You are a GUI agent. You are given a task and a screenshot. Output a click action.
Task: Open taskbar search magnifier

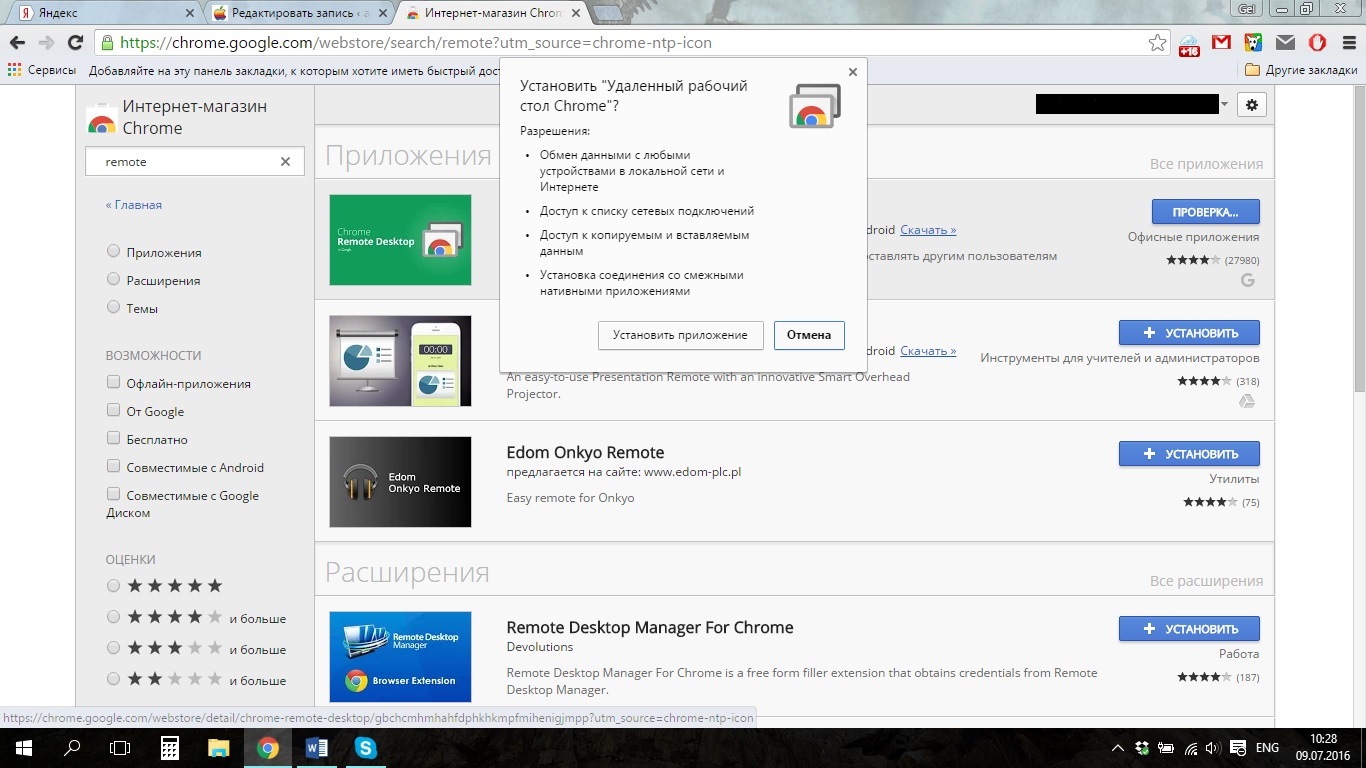72,748
